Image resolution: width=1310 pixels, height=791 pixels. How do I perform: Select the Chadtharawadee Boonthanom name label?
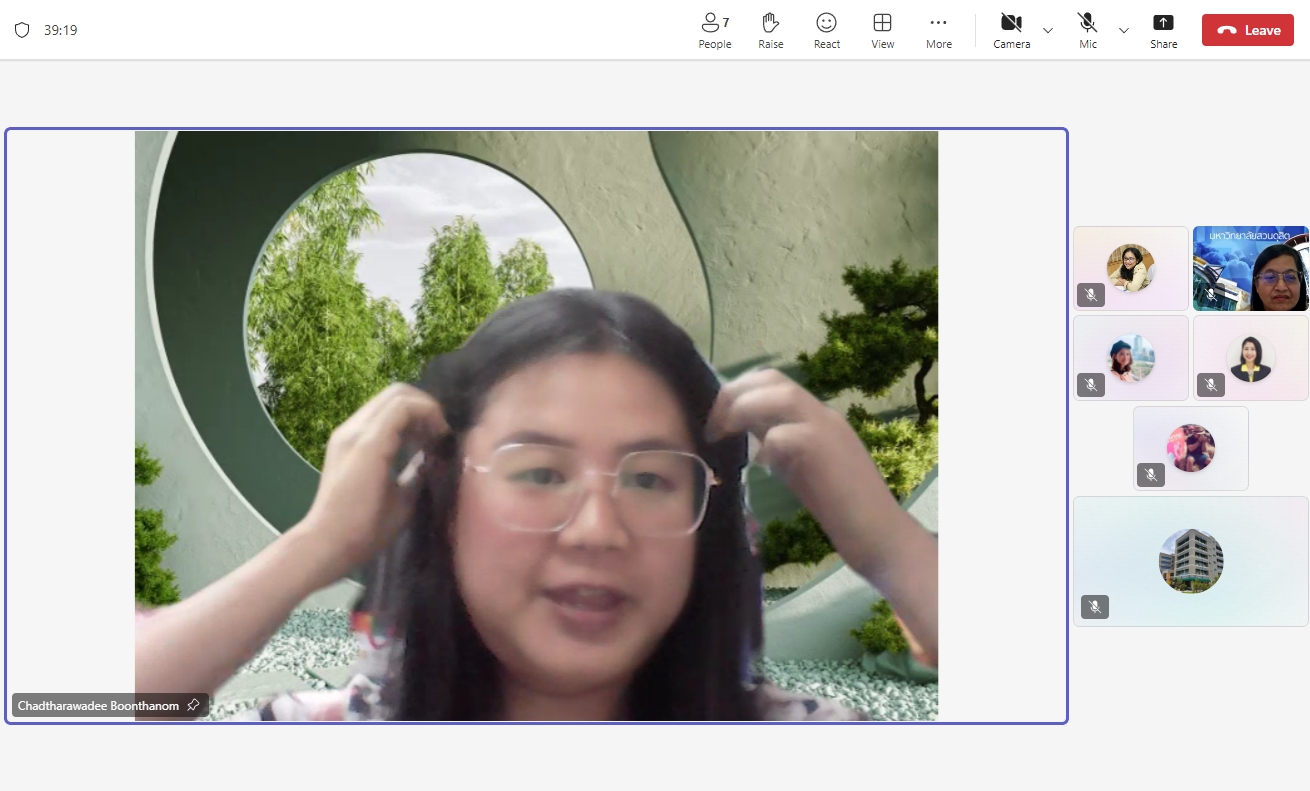click(98, 705)
